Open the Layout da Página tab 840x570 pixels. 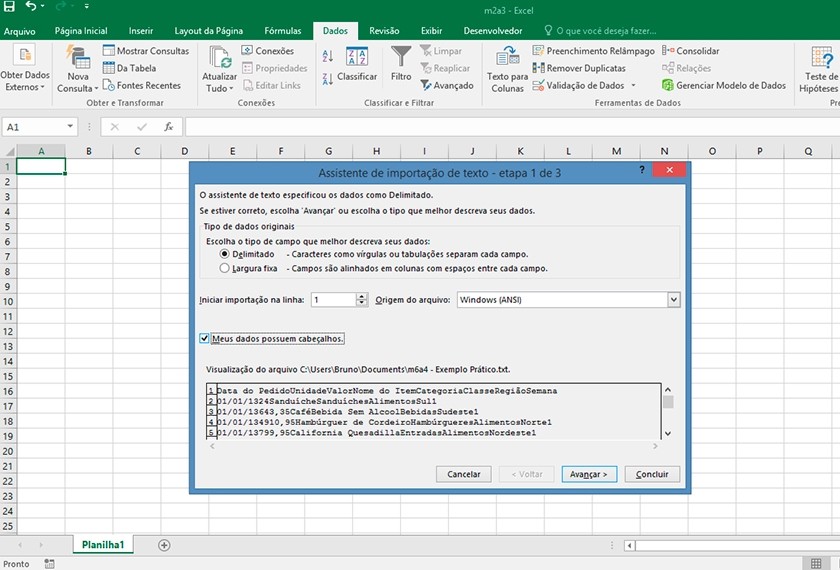point(208,31)
